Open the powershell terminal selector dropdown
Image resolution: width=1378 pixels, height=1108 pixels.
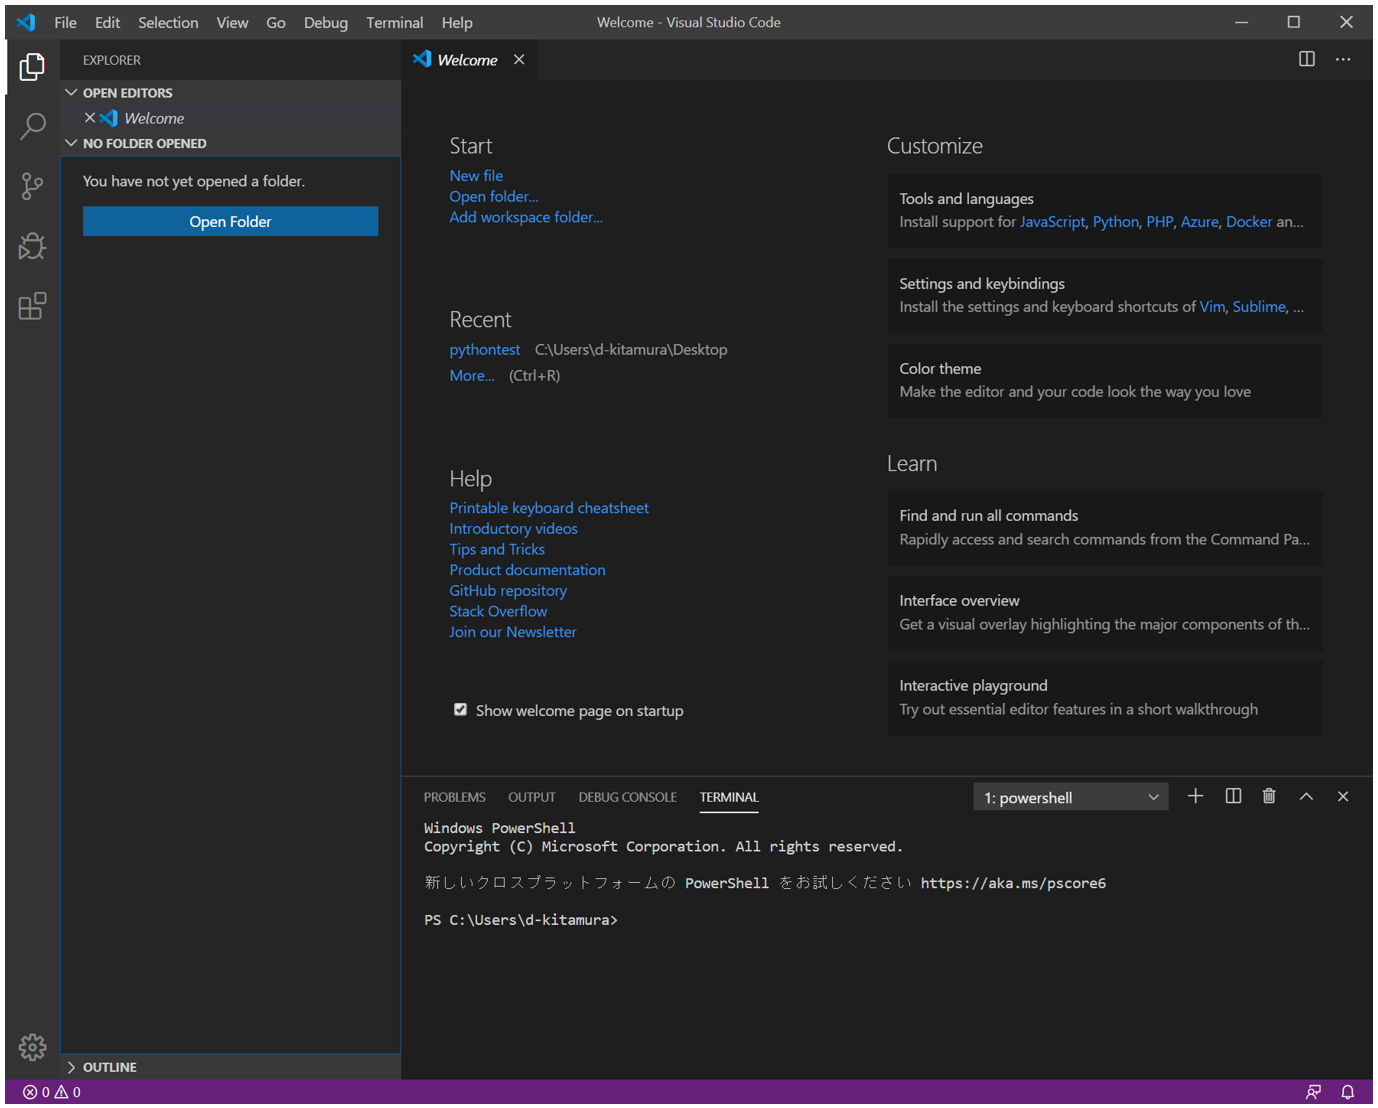point(1070,797)
